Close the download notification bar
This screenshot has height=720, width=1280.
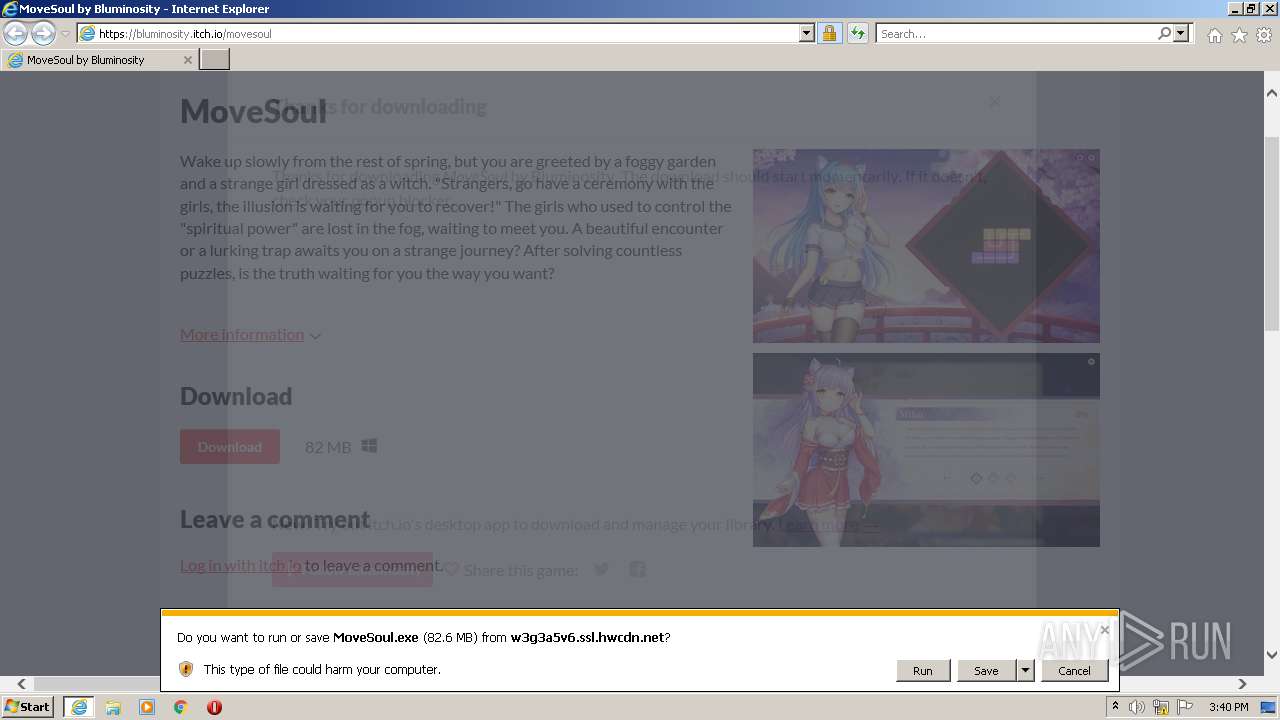click(x=1104, y=630)
